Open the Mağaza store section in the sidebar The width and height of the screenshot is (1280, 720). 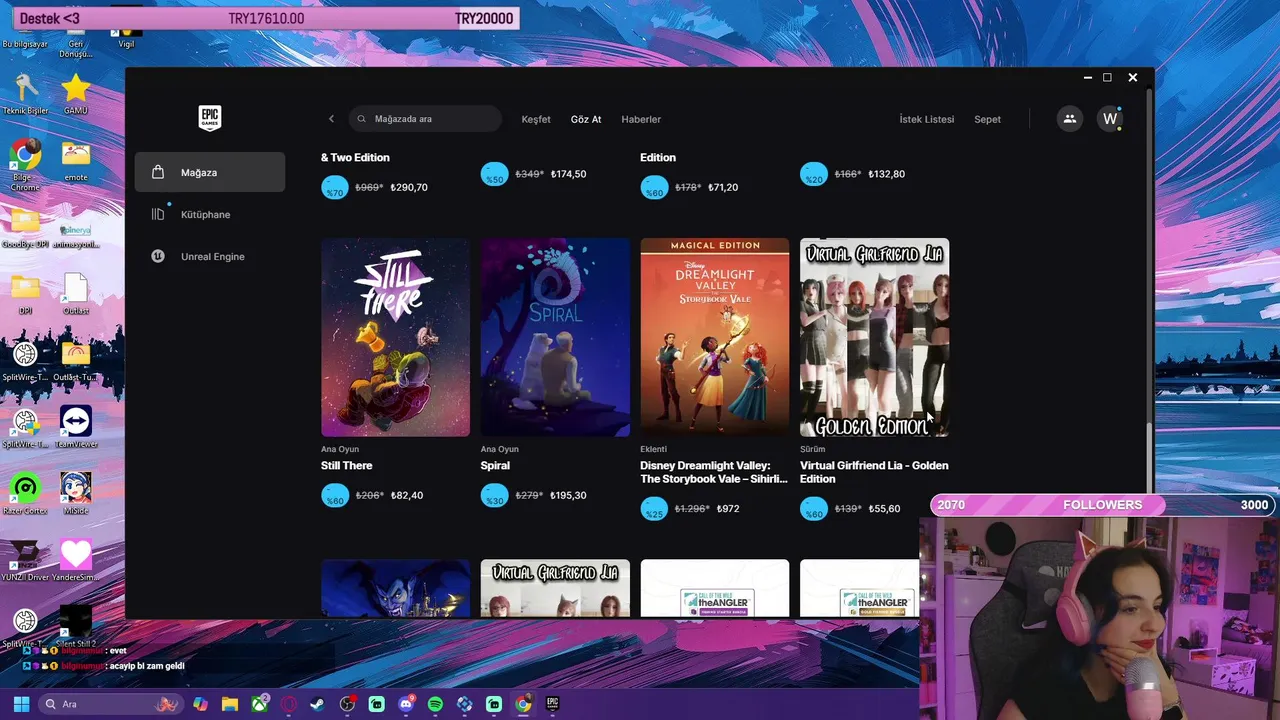(x=210, y=172)
